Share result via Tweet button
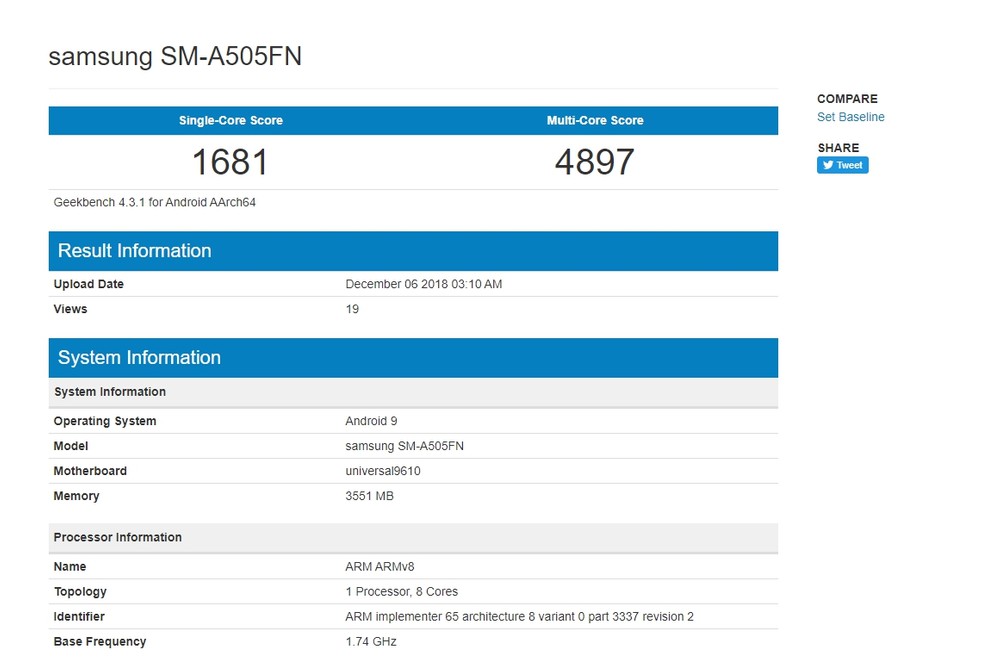 click(x=842, y=165)
